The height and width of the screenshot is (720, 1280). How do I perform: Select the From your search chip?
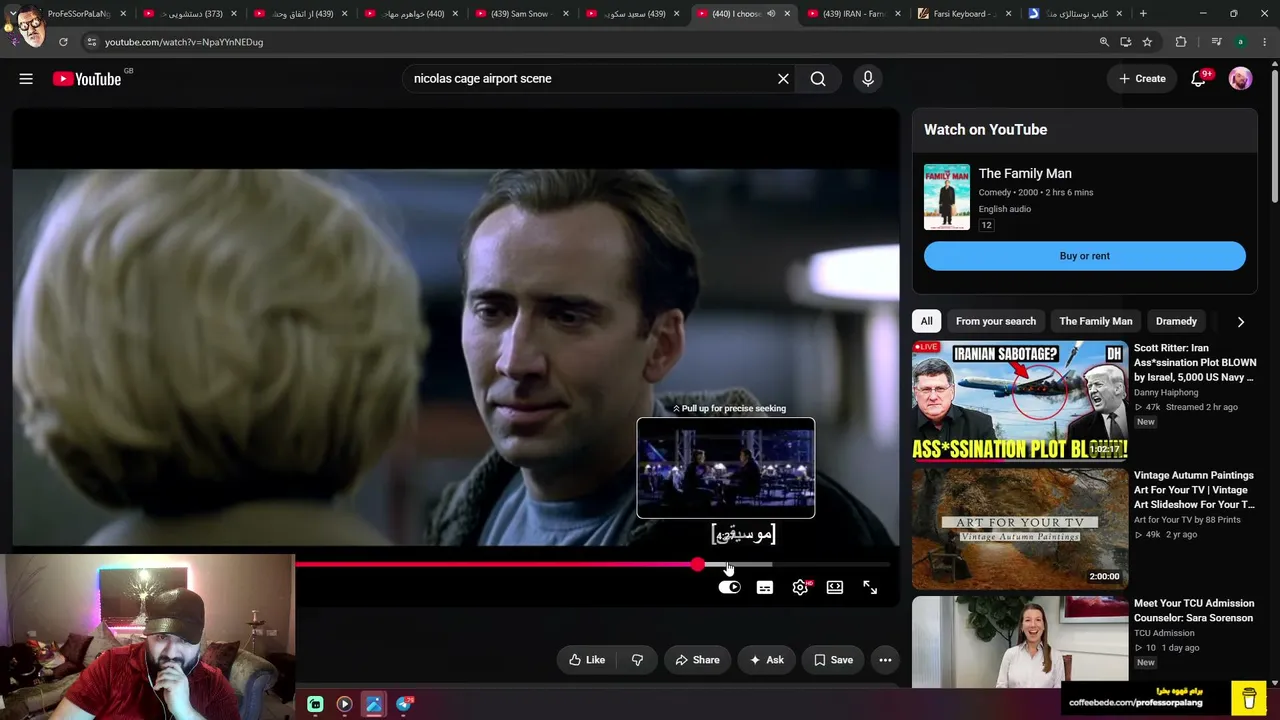click(996, 321)
